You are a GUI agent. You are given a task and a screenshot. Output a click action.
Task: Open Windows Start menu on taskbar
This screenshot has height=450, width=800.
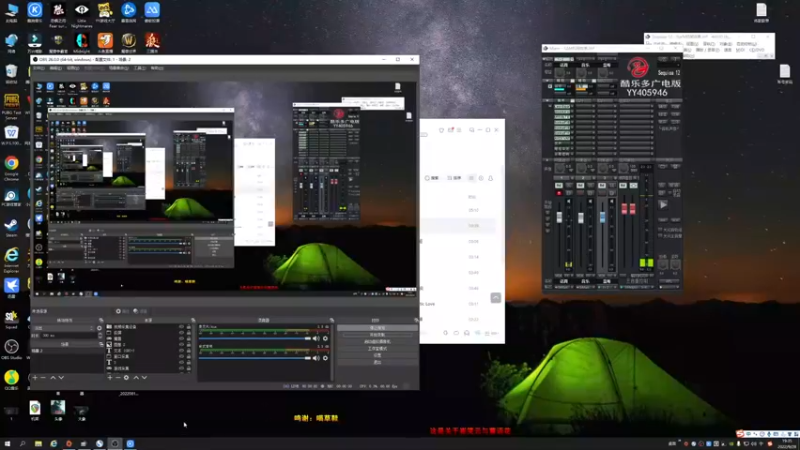coord(7,443)
